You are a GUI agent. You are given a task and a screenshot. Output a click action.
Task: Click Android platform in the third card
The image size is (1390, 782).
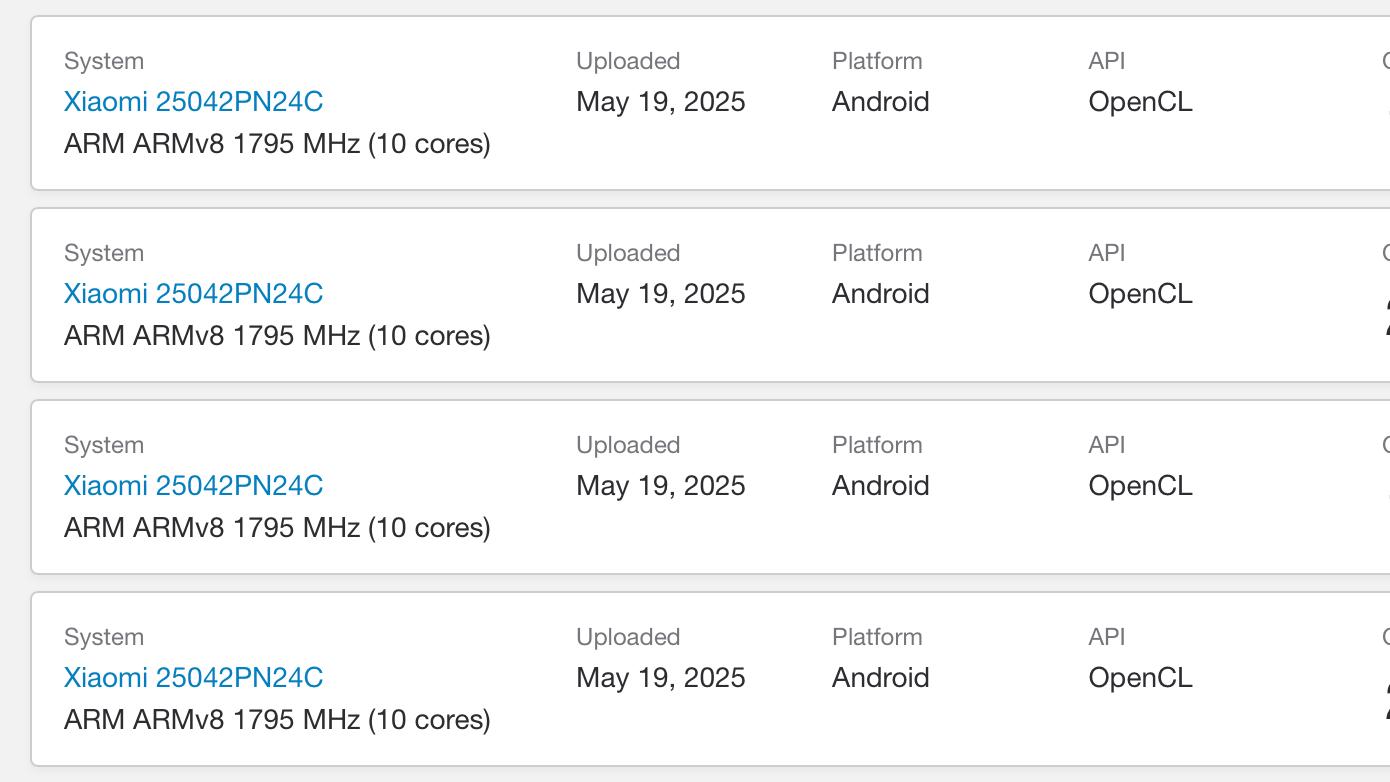click(x=880, y=486)
